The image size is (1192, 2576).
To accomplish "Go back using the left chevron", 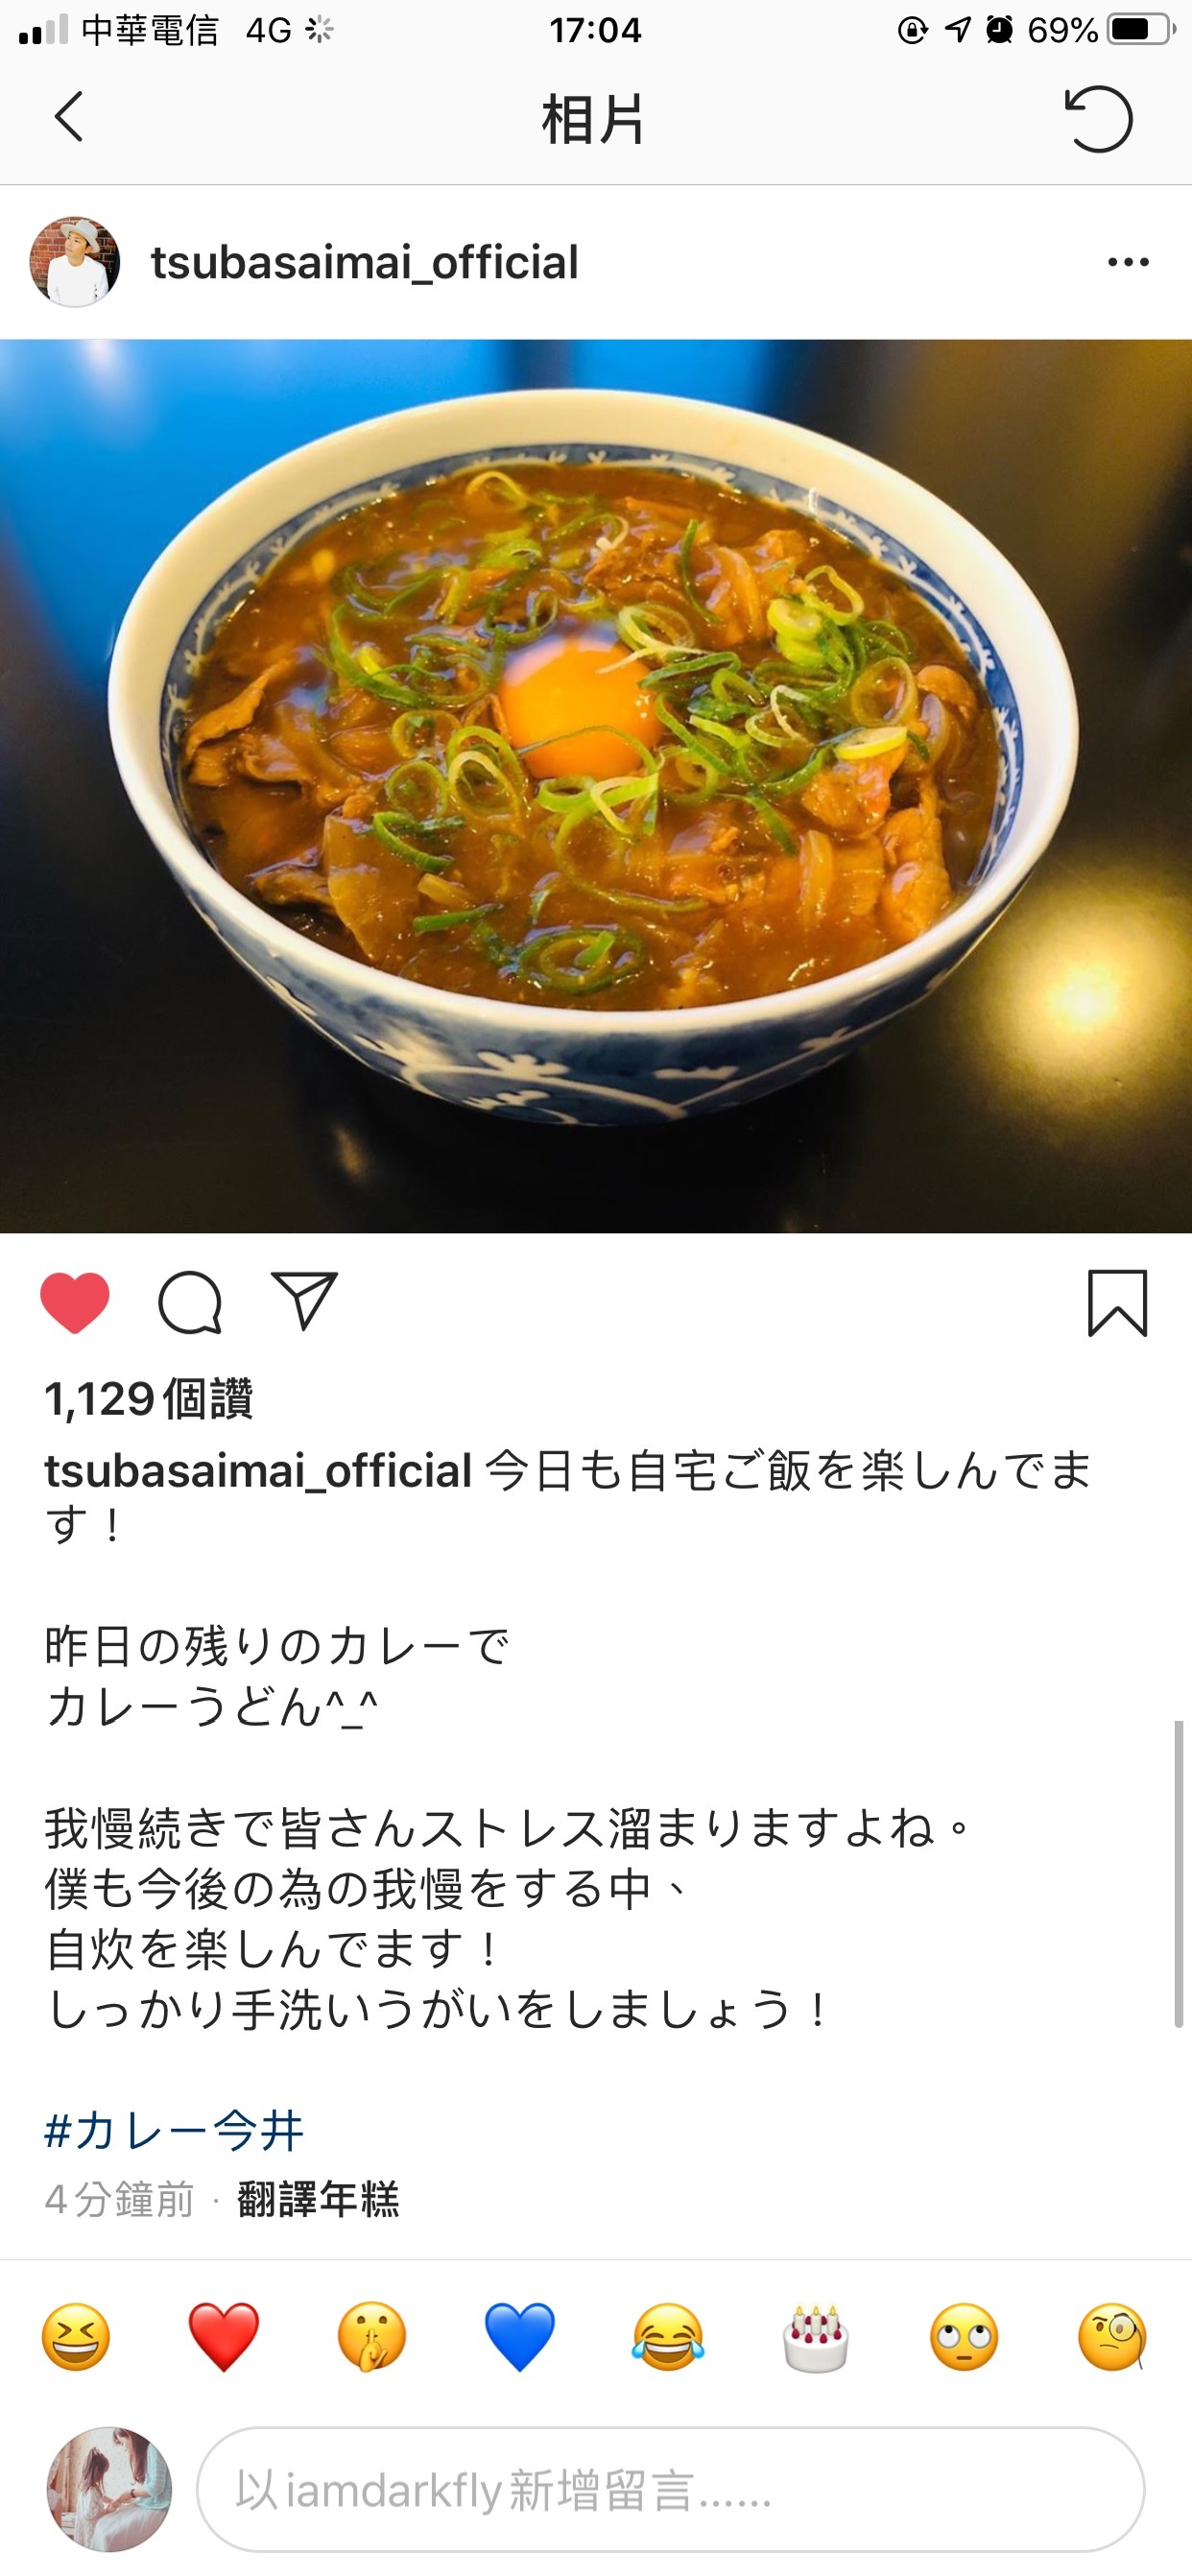I will click(68, 118).
